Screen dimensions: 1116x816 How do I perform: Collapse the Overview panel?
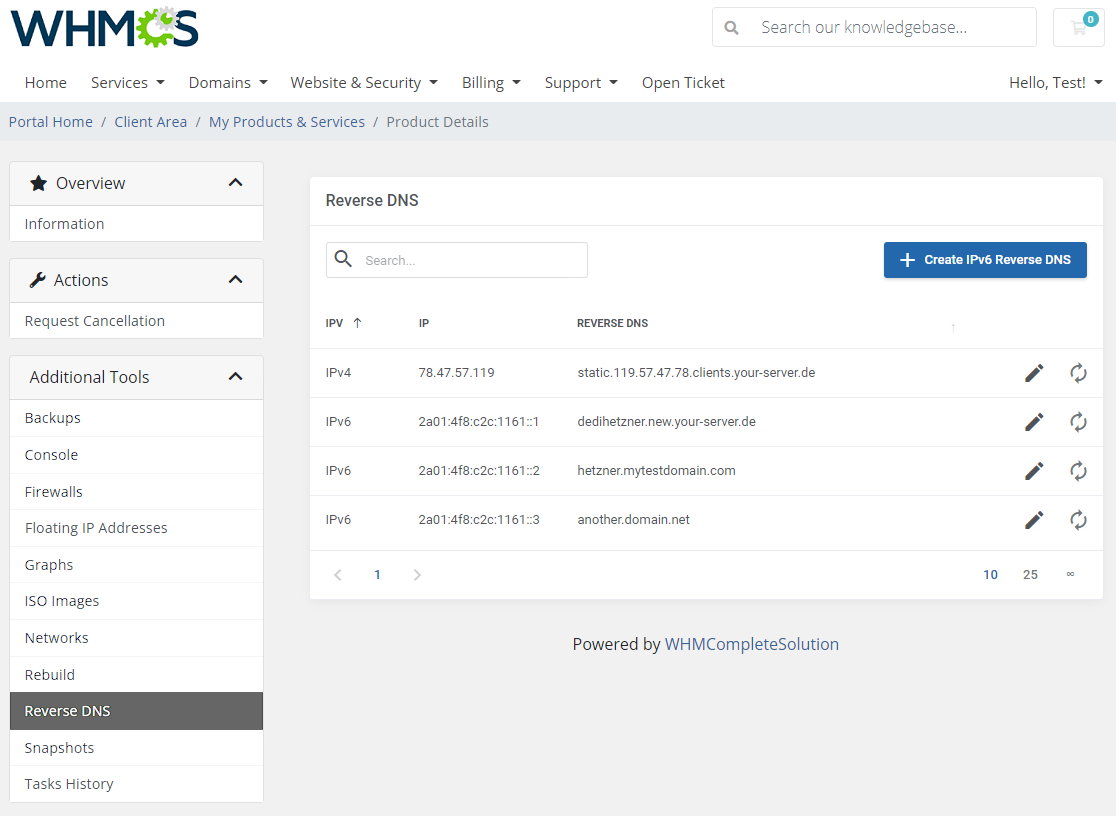pos(235,183)
